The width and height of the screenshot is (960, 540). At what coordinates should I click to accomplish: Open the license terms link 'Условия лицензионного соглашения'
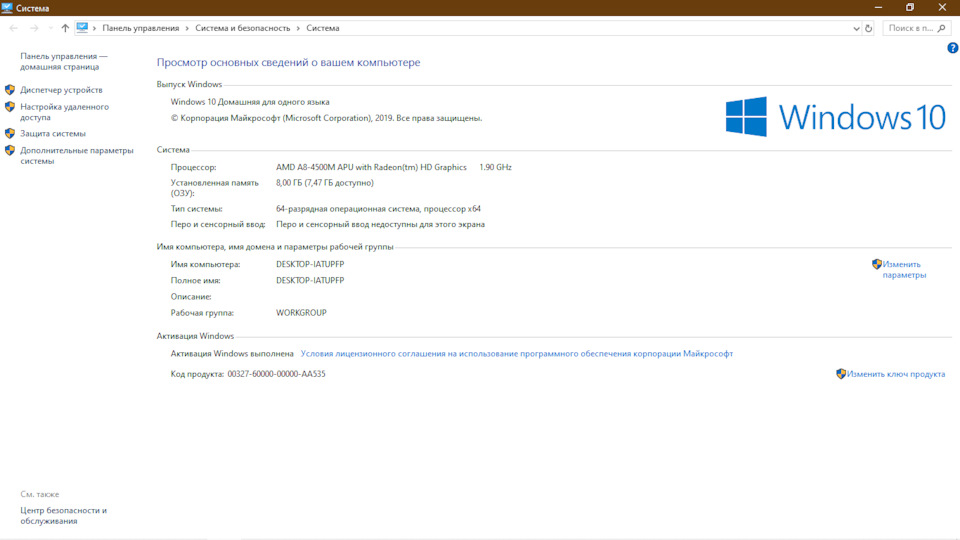point(517,354)
